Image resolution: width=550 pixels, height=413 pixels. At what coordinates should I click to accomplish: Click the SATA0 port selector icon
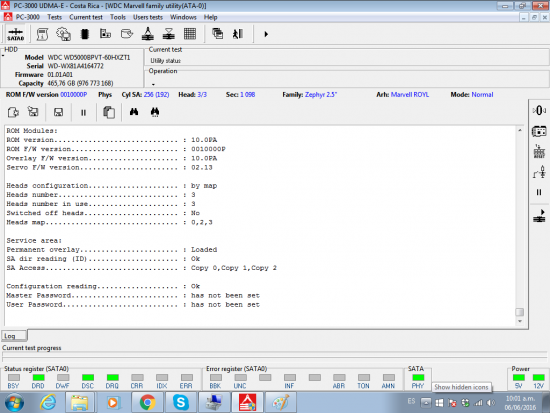coord(15,34)
